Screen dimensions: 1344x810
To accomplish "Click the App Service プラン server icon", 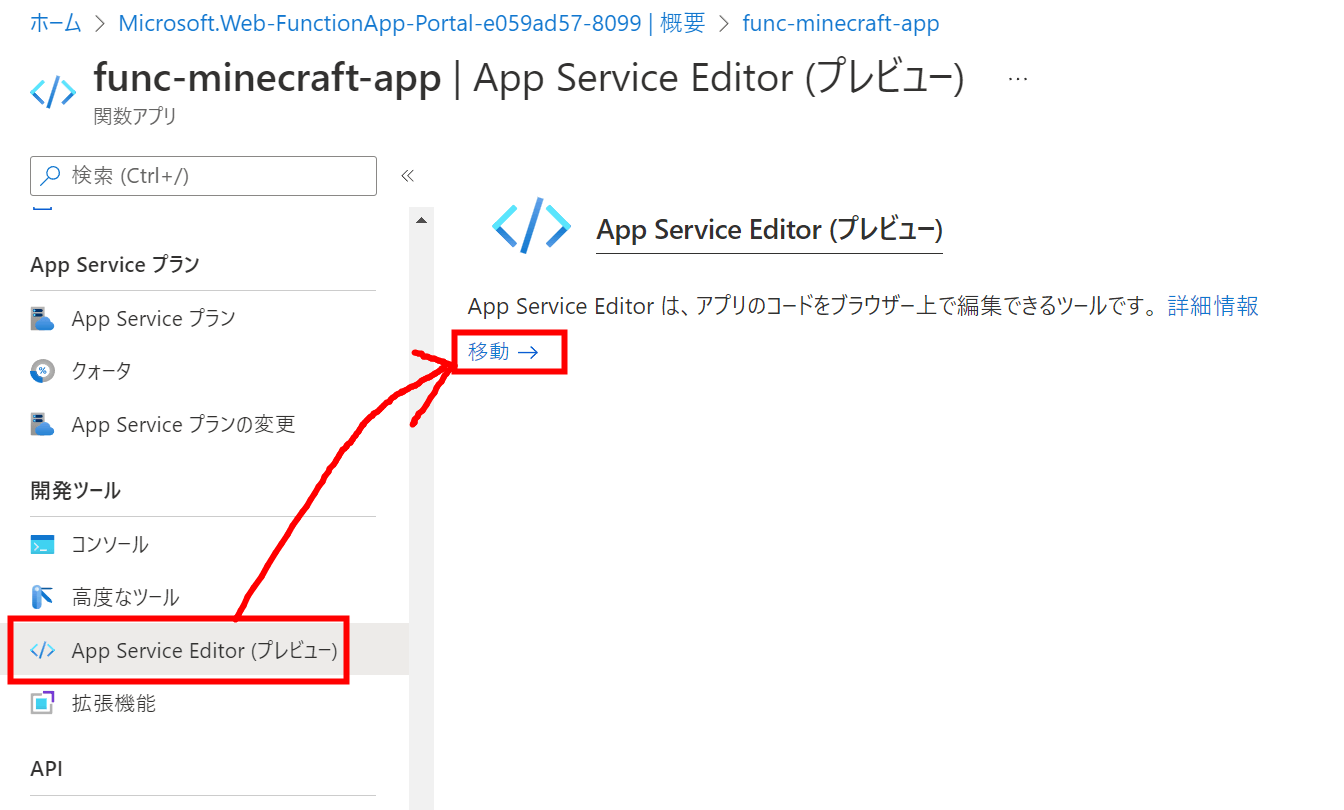I will tap(42, 319).
